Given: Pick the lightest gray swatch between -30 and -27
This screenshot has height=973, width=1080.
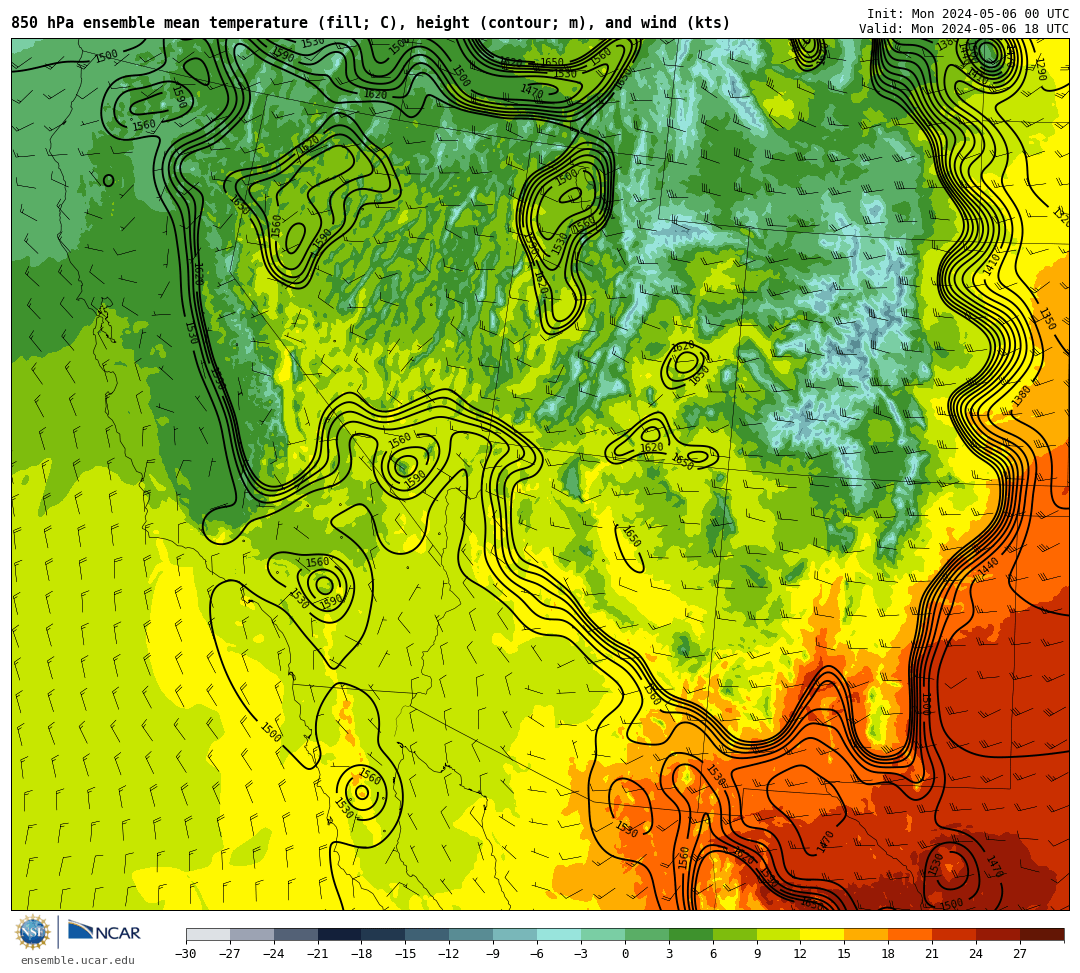Looking at the screenshot, I should pyautogui.click(x=208, y=934).
